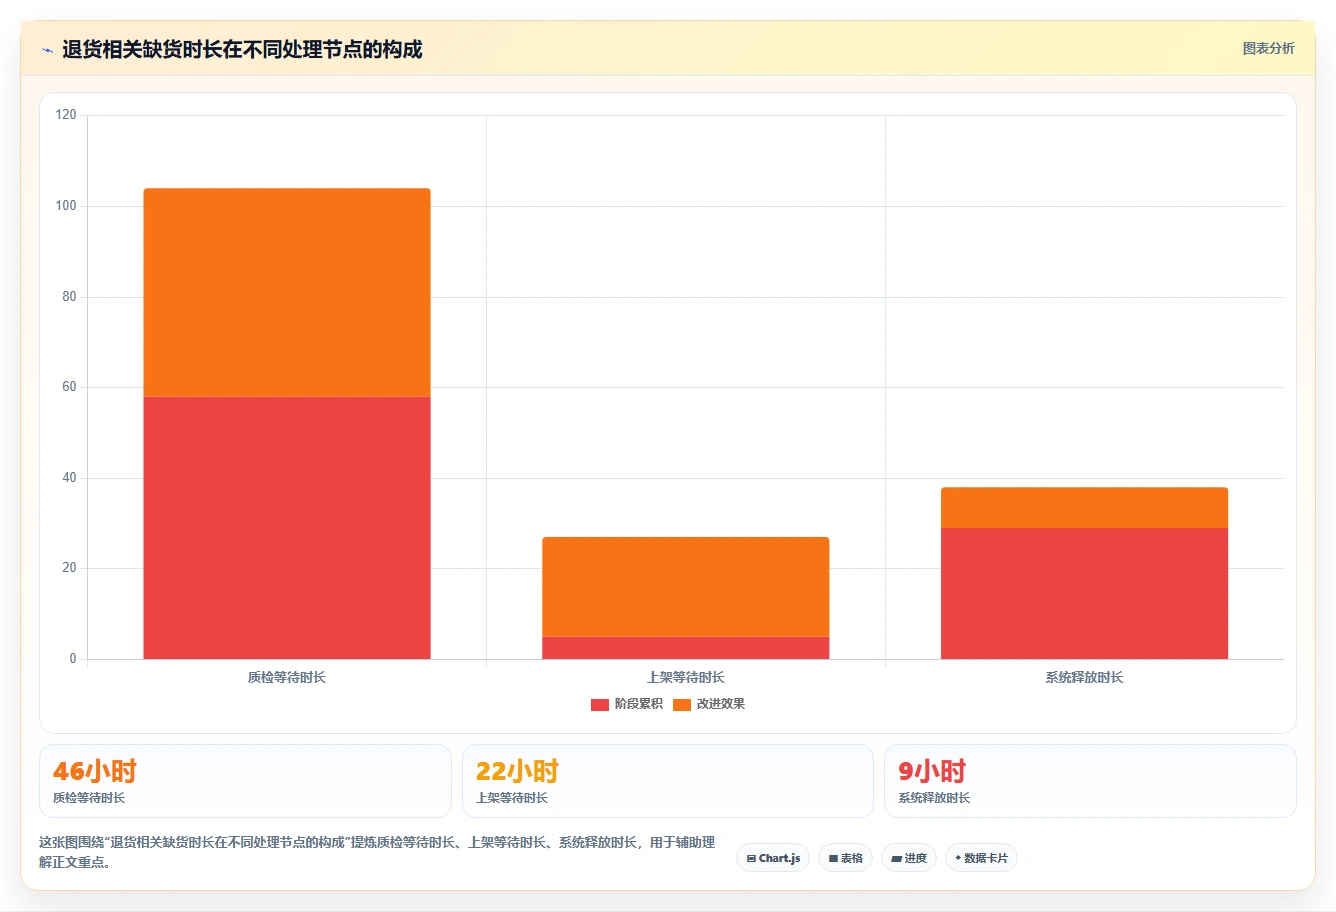Select the 数据卡片 tag chip
The height and width of the screenshot is (912, 1336).
(x=981, y=858)
